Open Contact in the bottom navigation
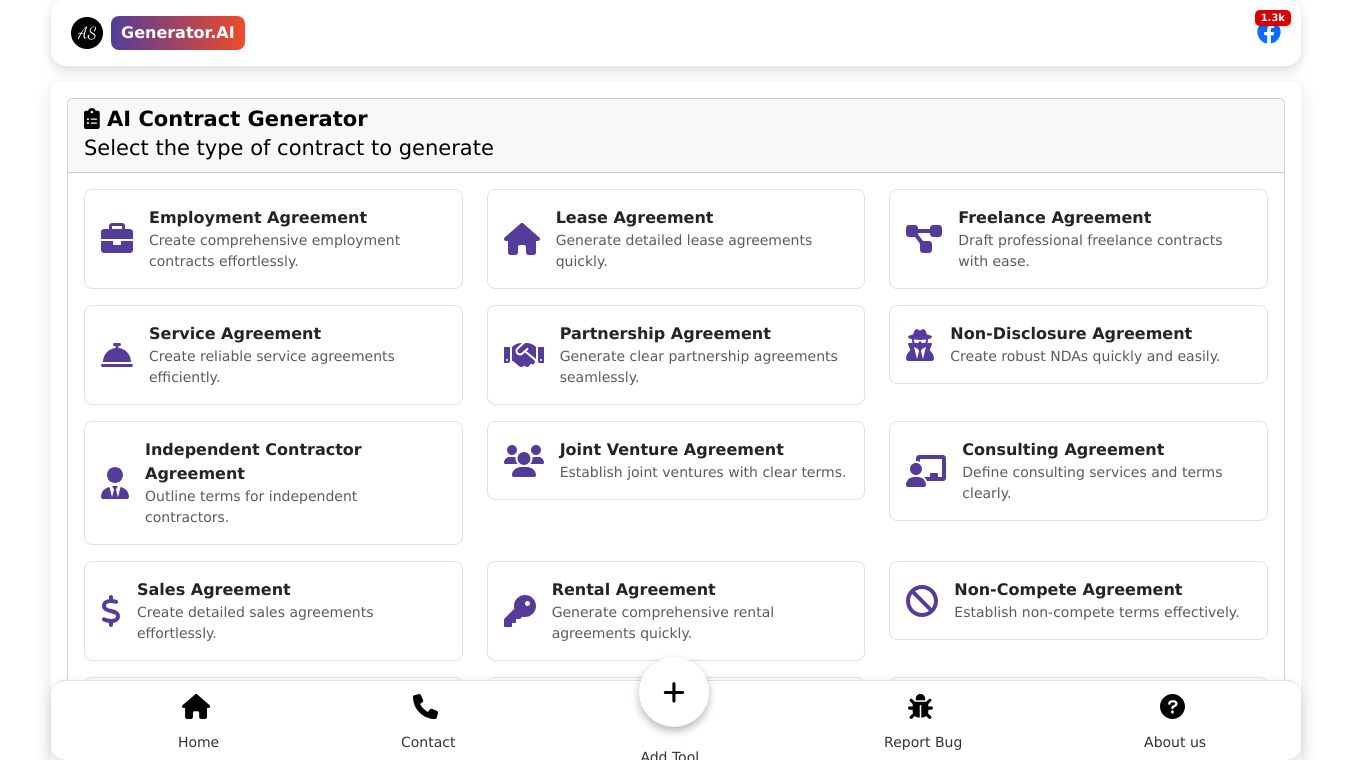The width and height of the screenshot is (1352, 760). coord(427,721)
